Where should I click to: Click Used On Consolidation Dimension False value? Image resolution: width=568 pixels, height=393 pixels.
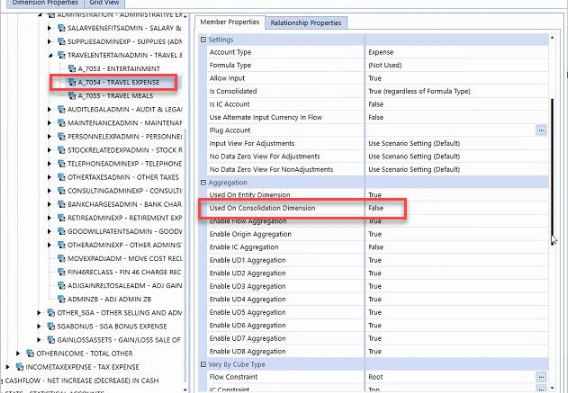[x=376, y=208]
